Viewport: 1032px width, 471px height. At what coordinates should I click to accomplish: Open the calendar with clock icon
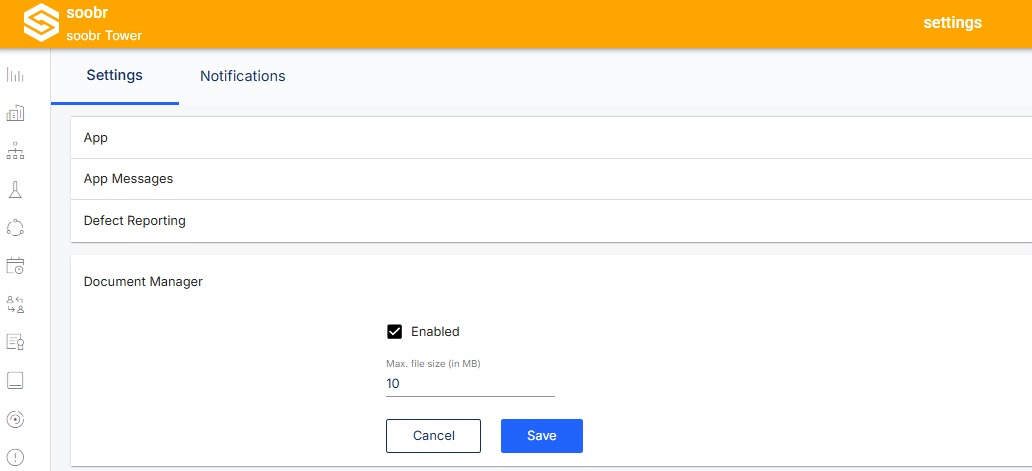(15, 266)
